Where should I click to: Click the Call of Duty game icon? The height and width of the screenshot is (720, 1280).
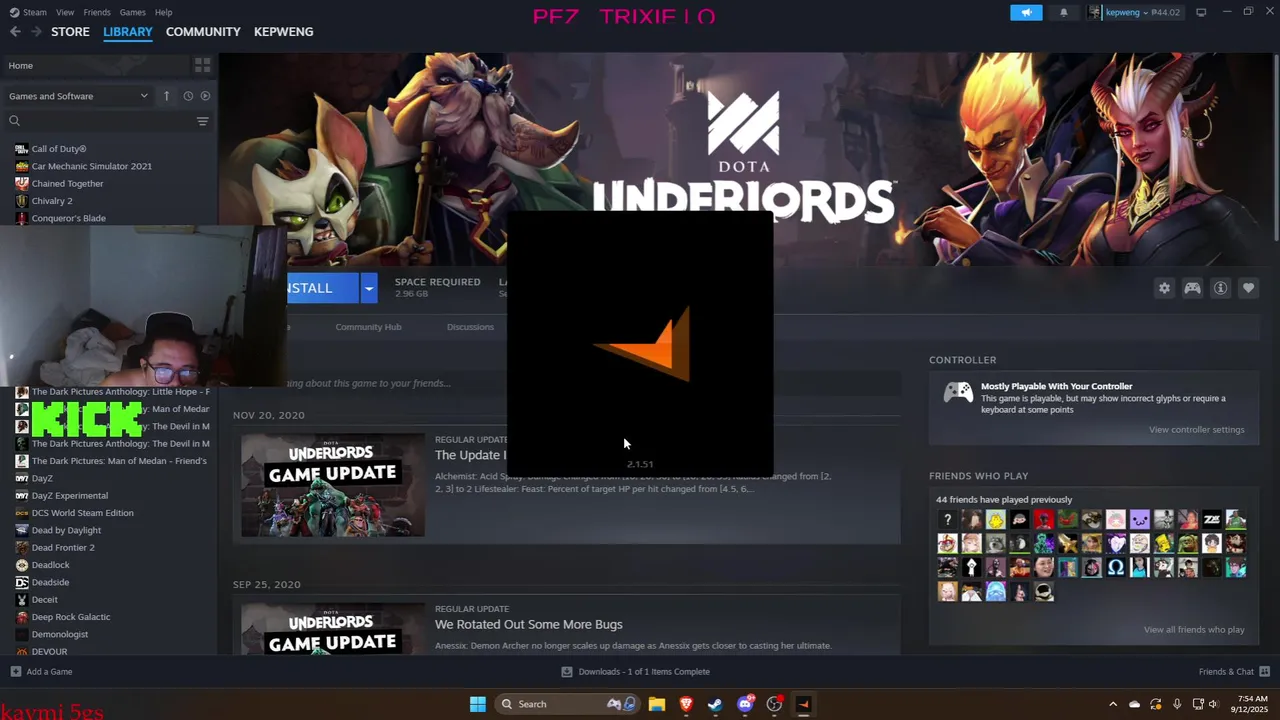click(22, 149)
